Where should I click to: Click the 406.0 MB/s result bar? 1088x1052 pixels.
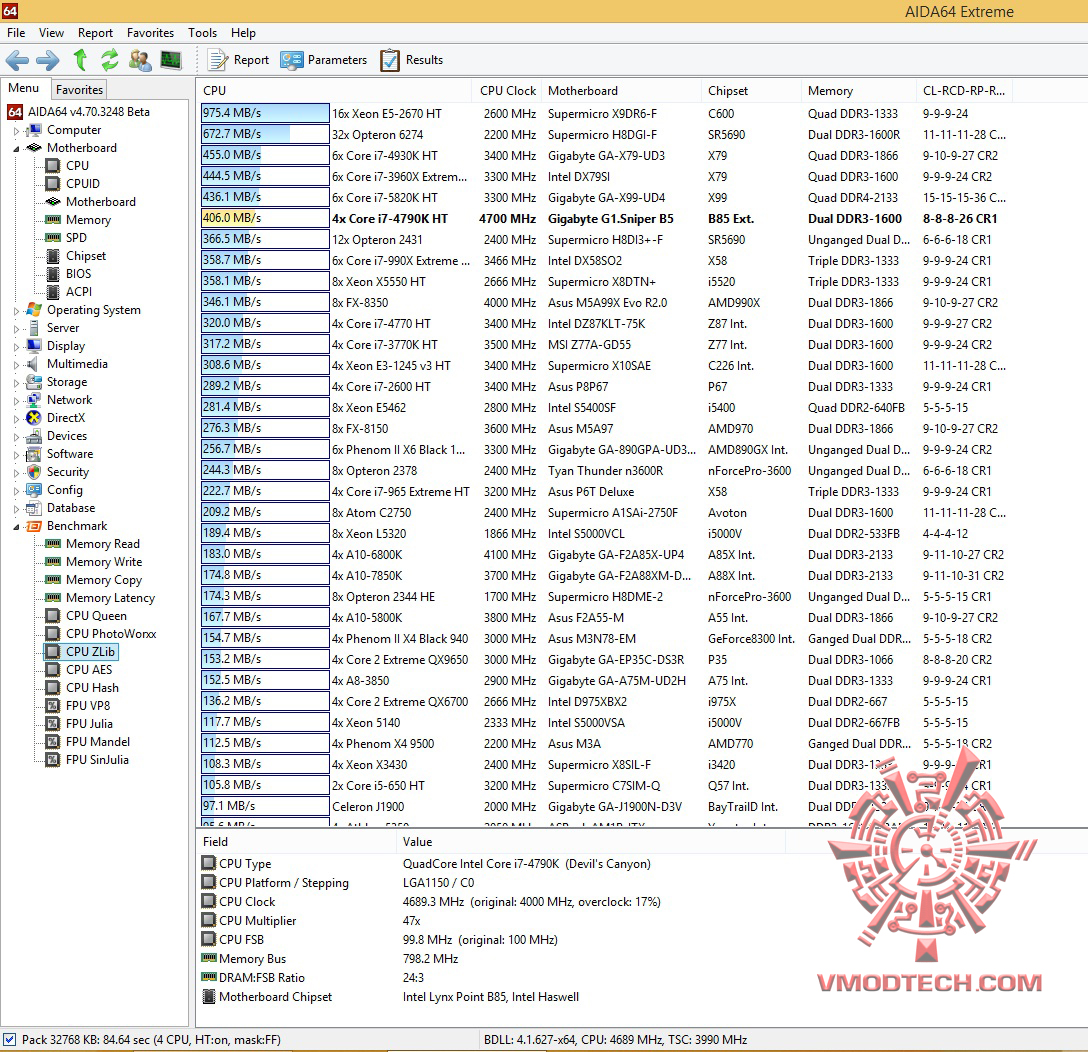[264, 219]
